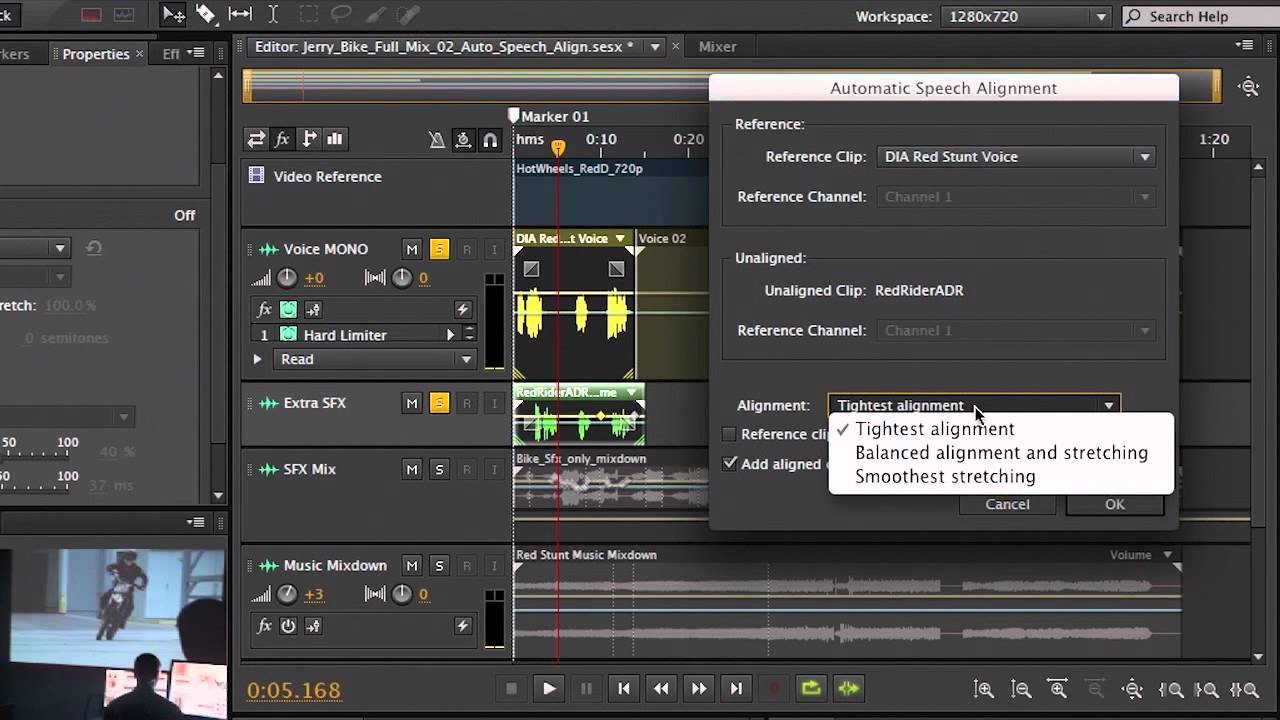The height and width of the screenshot is (720, 1280).
Task: Toggle the metronome icon
Action: [437, 140]
